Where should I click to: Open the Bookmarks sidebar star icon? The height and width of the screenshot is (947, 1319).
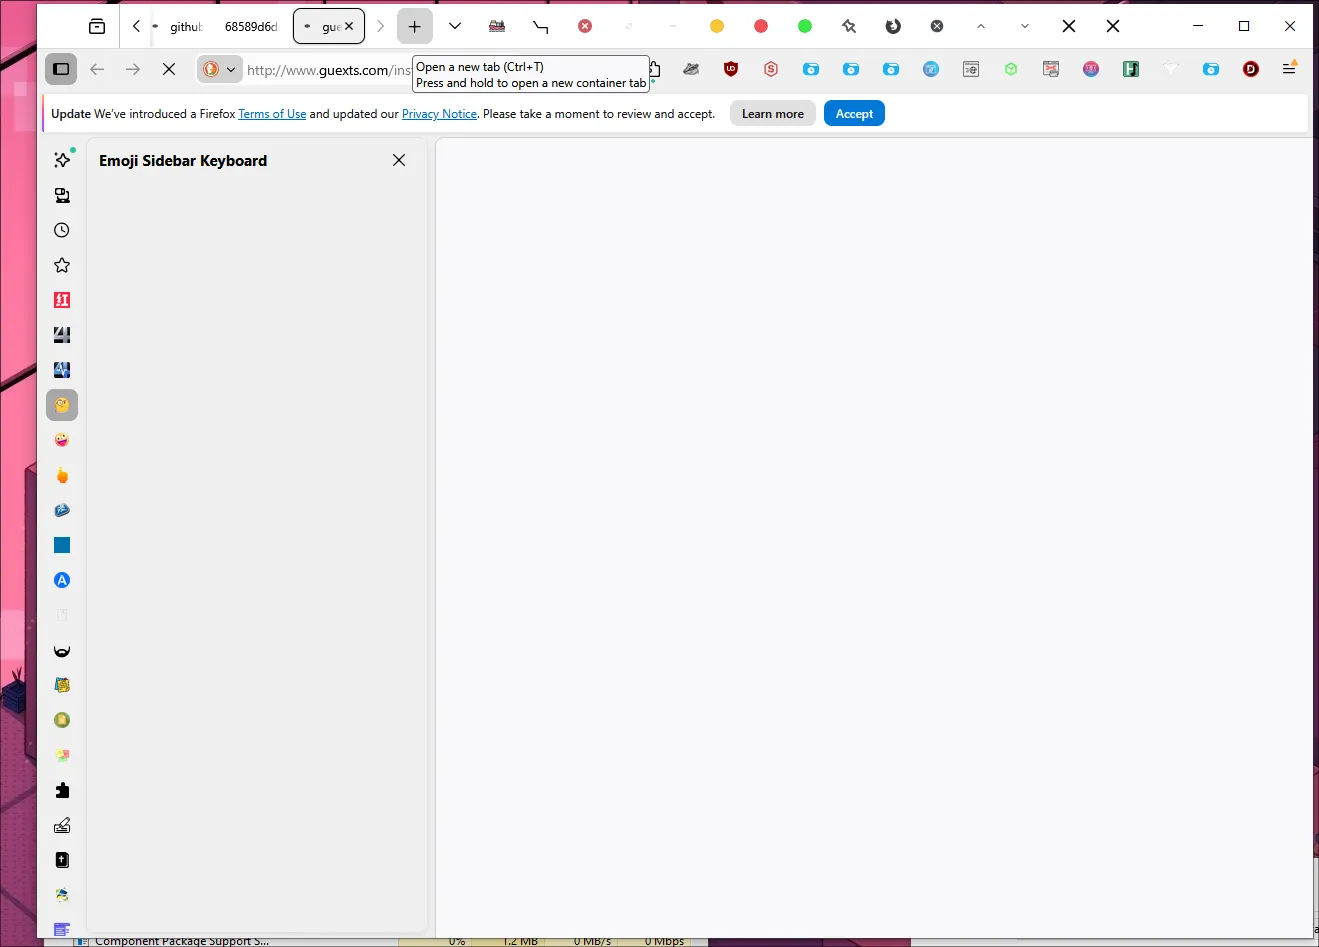61,264
